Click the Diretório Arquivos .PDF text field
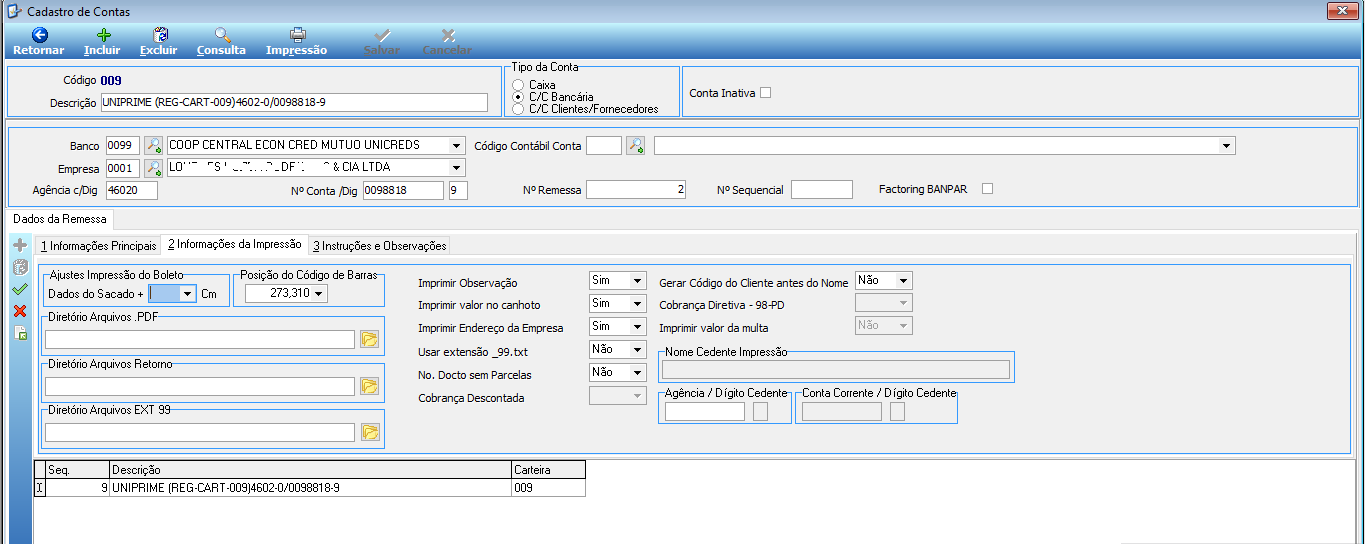Viewport: 1366px width, 544px height. (x=200, y=340)
